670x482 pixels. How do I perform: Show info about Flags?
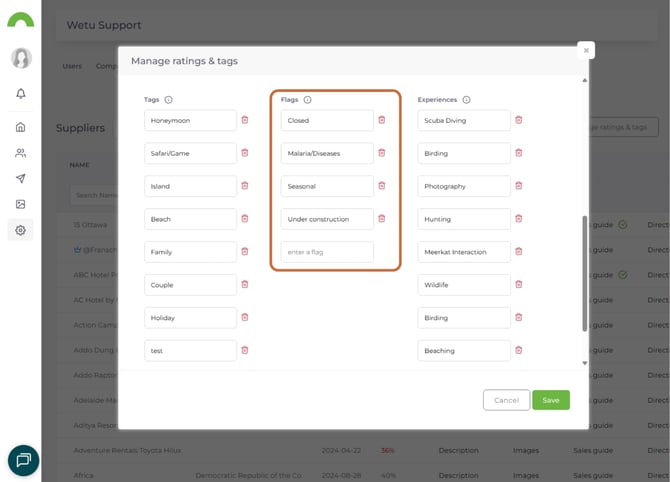click(x=308, y=100)
